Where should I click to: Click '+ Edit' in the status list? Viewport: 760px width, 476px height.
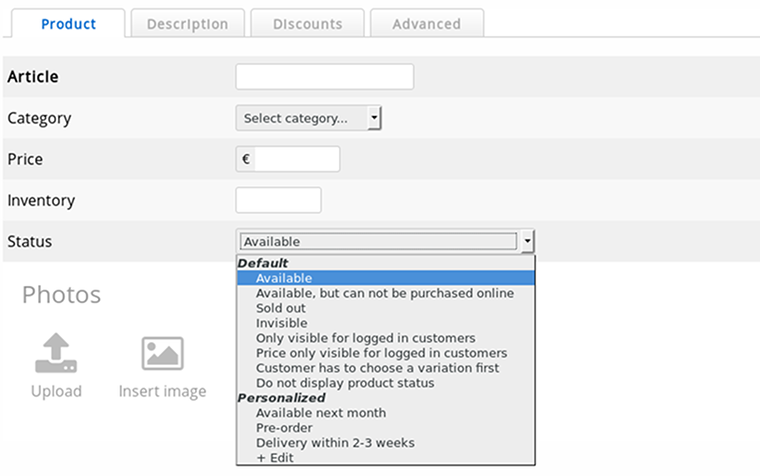pyautogui.click(x=274, y=457)
